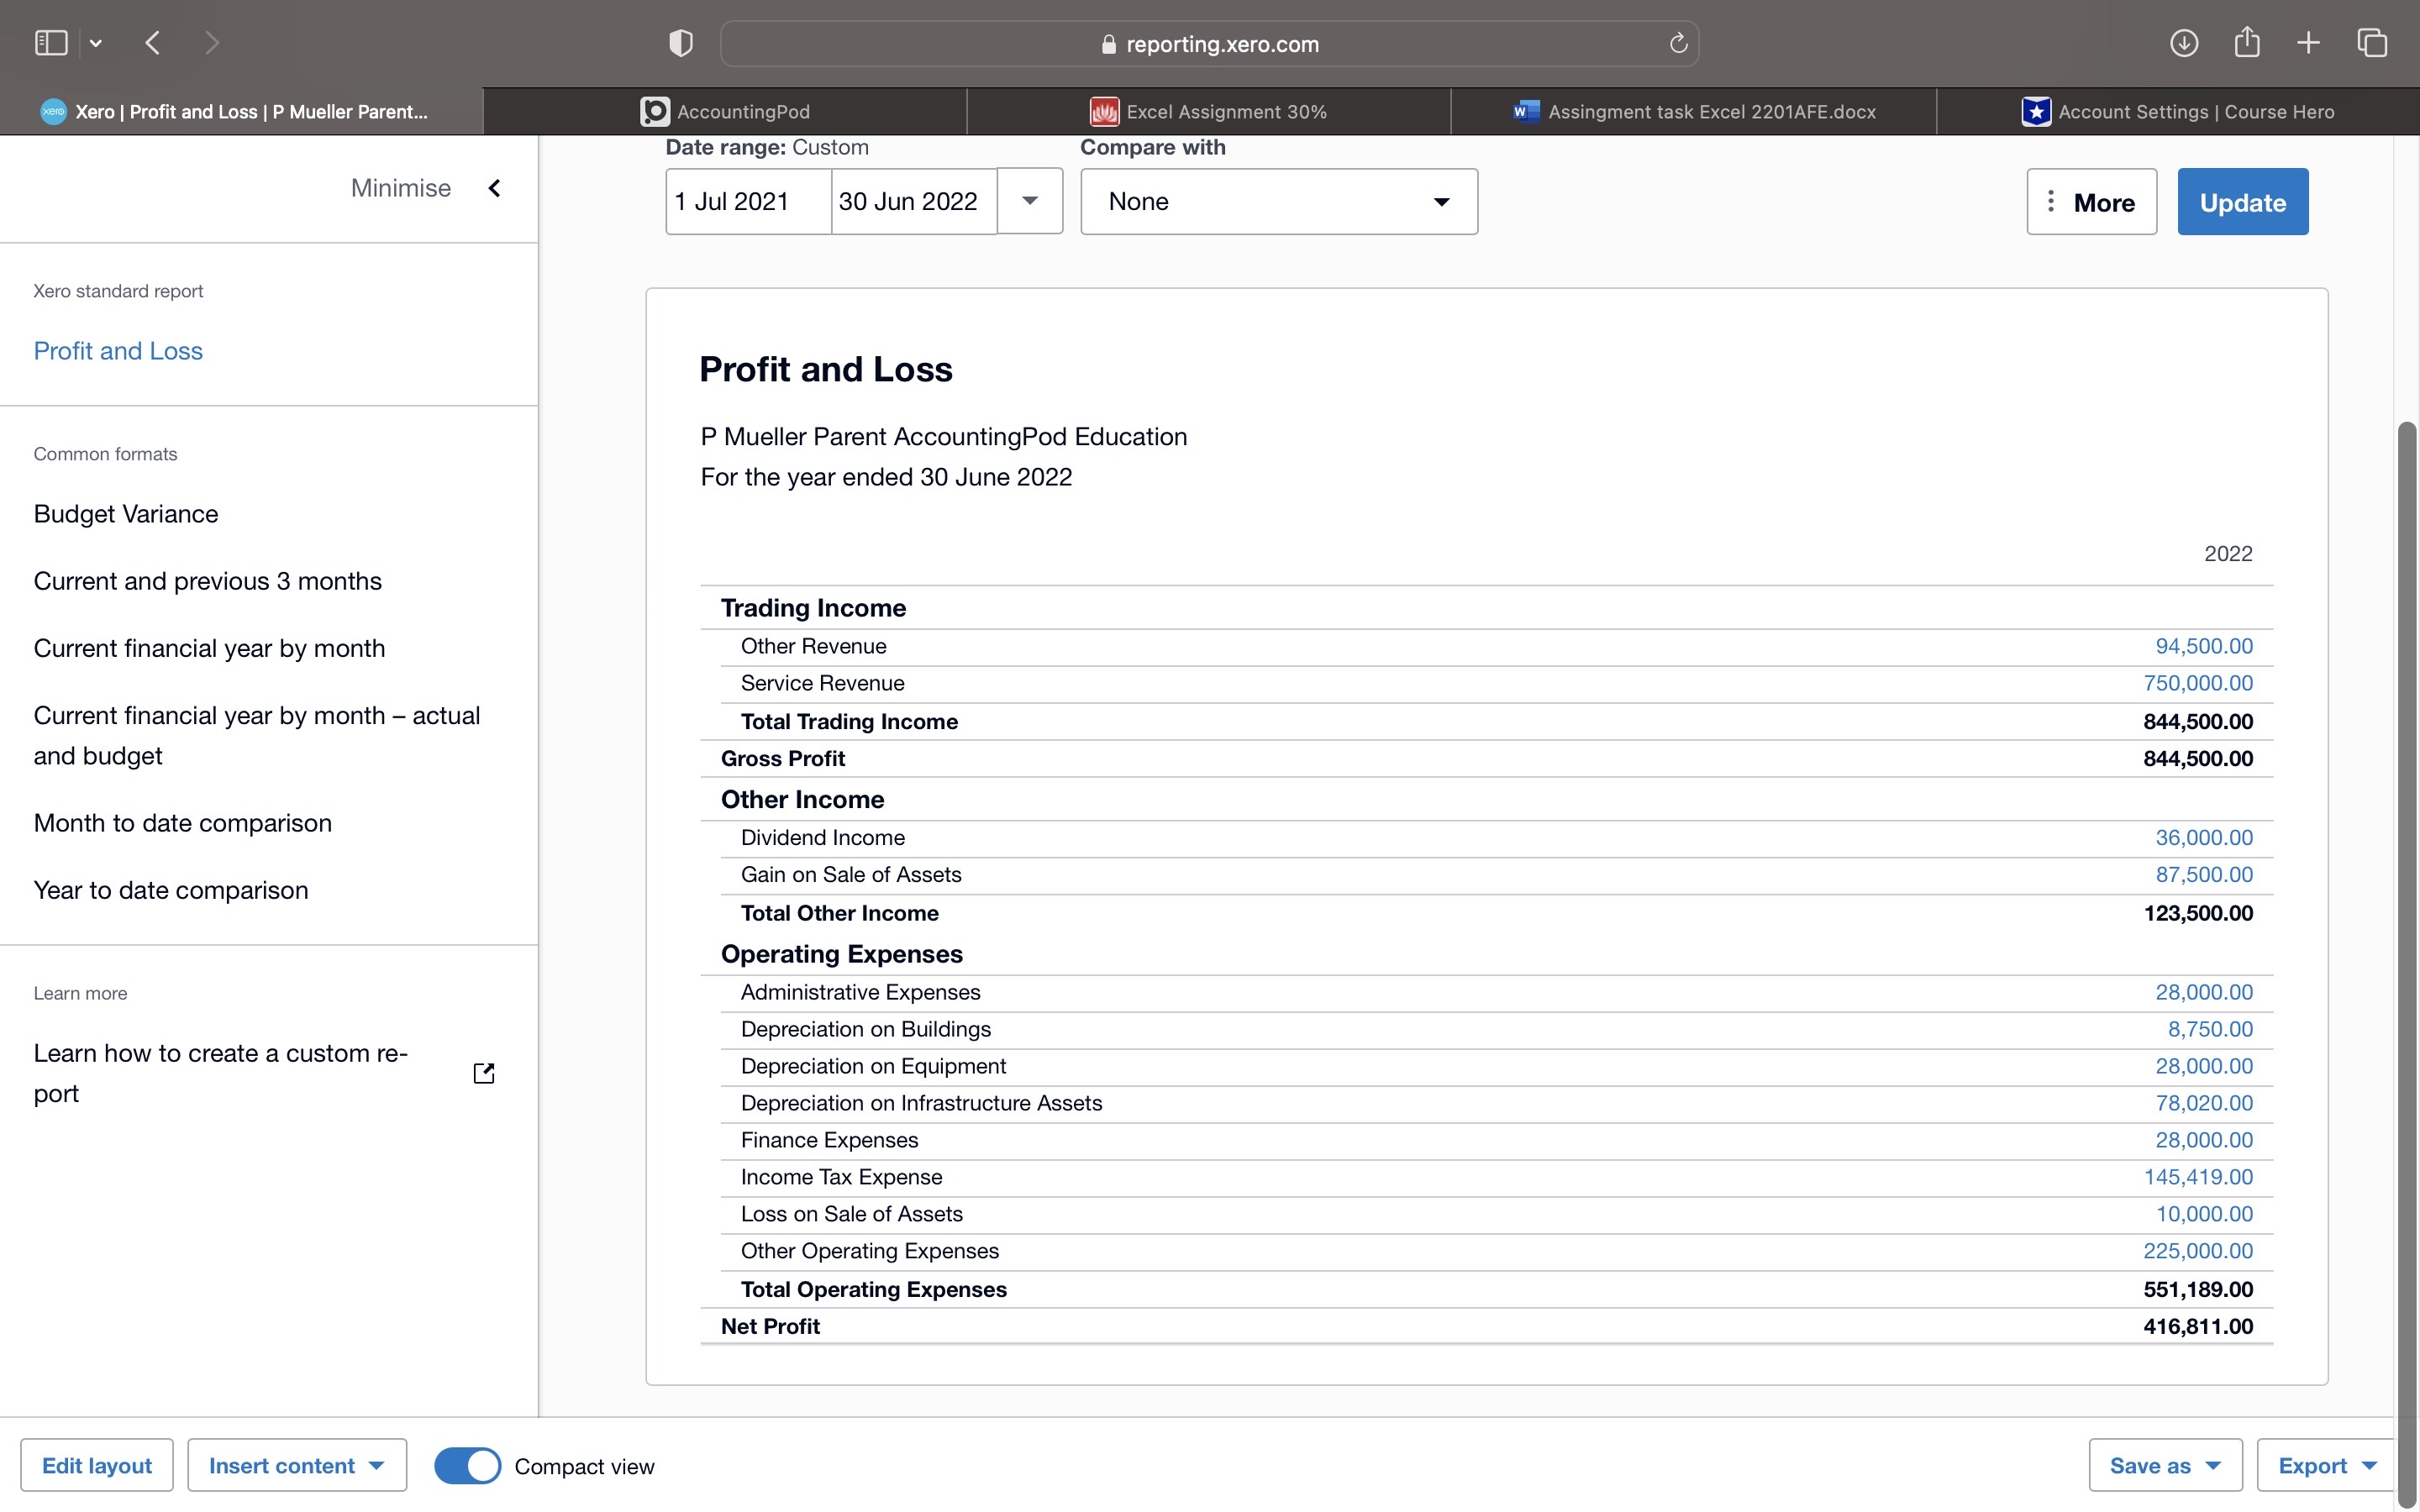This screenshot has height=1512, width=2420.
Task: Show the tab overview icon
Action: (x=2371, y=43)
